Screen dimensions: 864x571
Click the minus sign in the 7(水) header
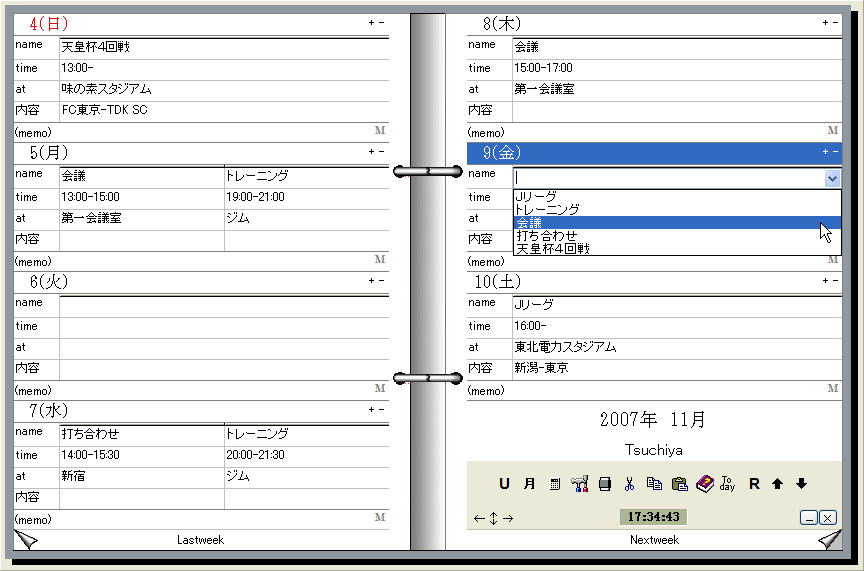381,410
